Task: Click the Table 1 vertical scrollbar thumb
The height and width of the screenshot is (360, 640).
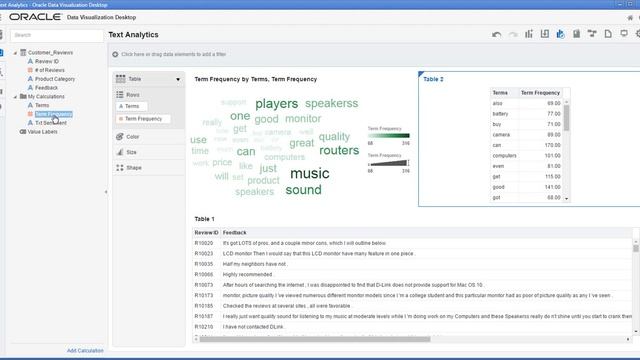Action: click(636, 248)
